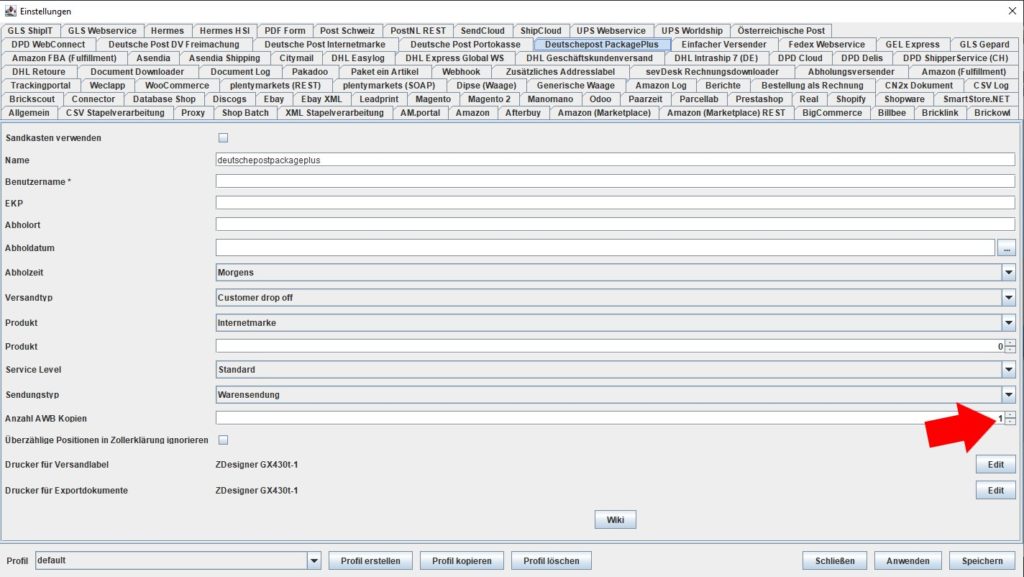1024x577 pixels.
Task: Click into the Name input field
Action: (x=615, y=160)
